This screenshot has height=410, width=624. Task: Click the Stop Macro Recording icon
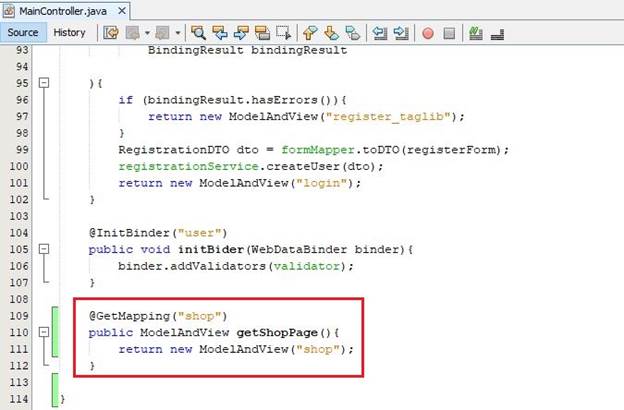tap(449, 33)
